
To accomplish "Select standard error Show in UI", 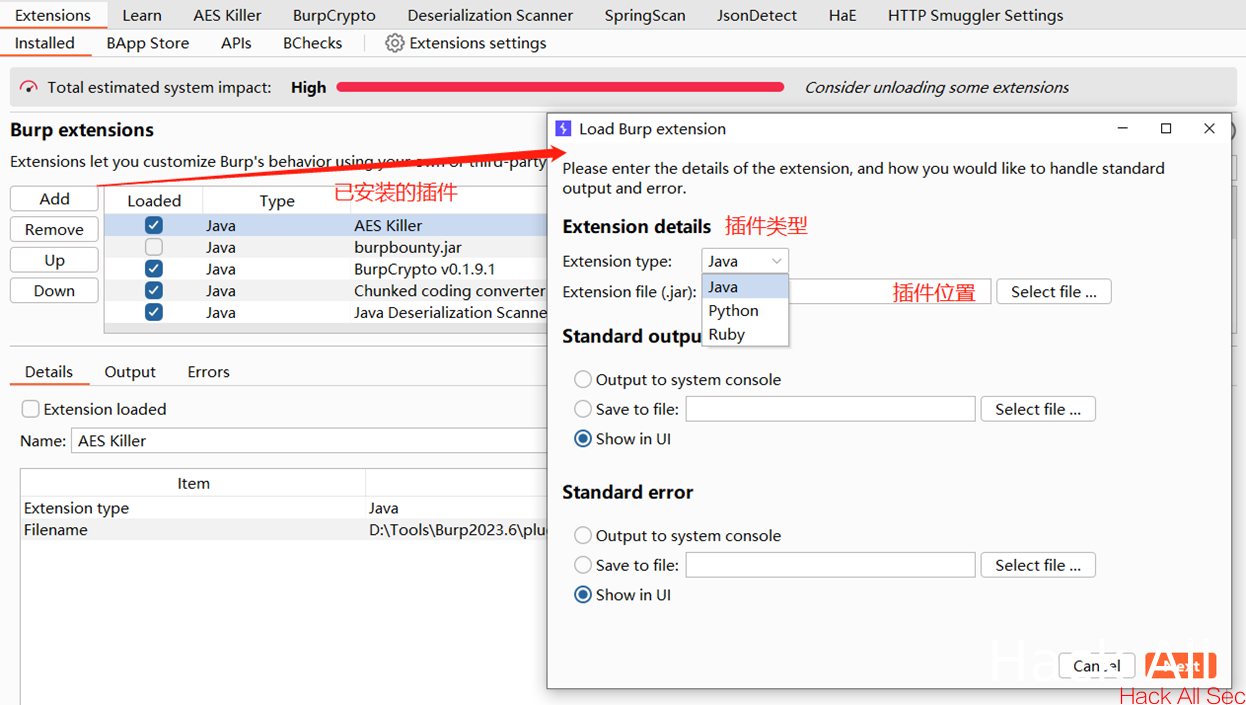I will coord(583,595).
